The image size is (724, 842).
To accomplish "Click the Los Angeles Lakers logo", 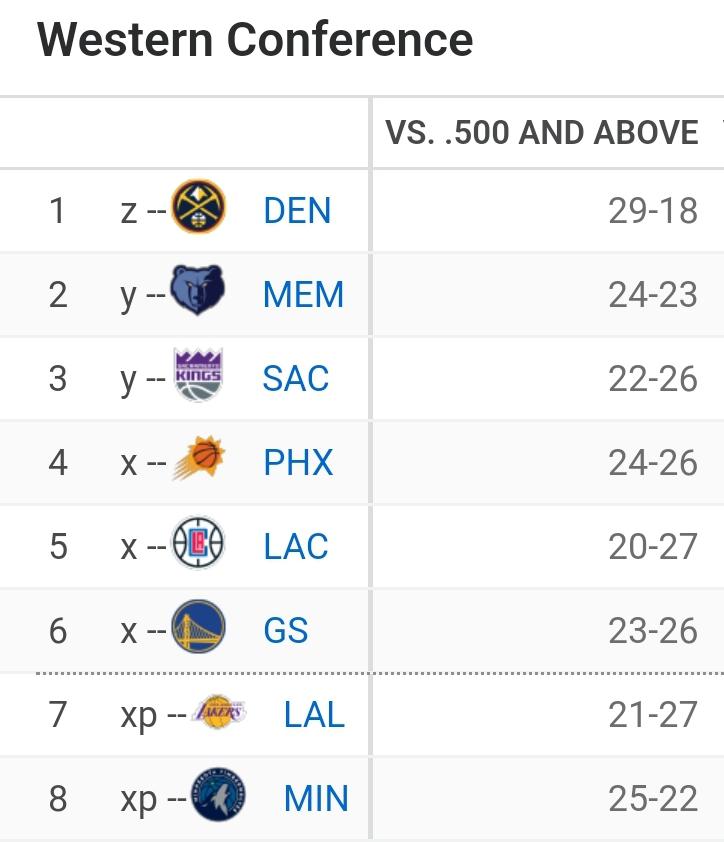I will click(x=218, y=713).
